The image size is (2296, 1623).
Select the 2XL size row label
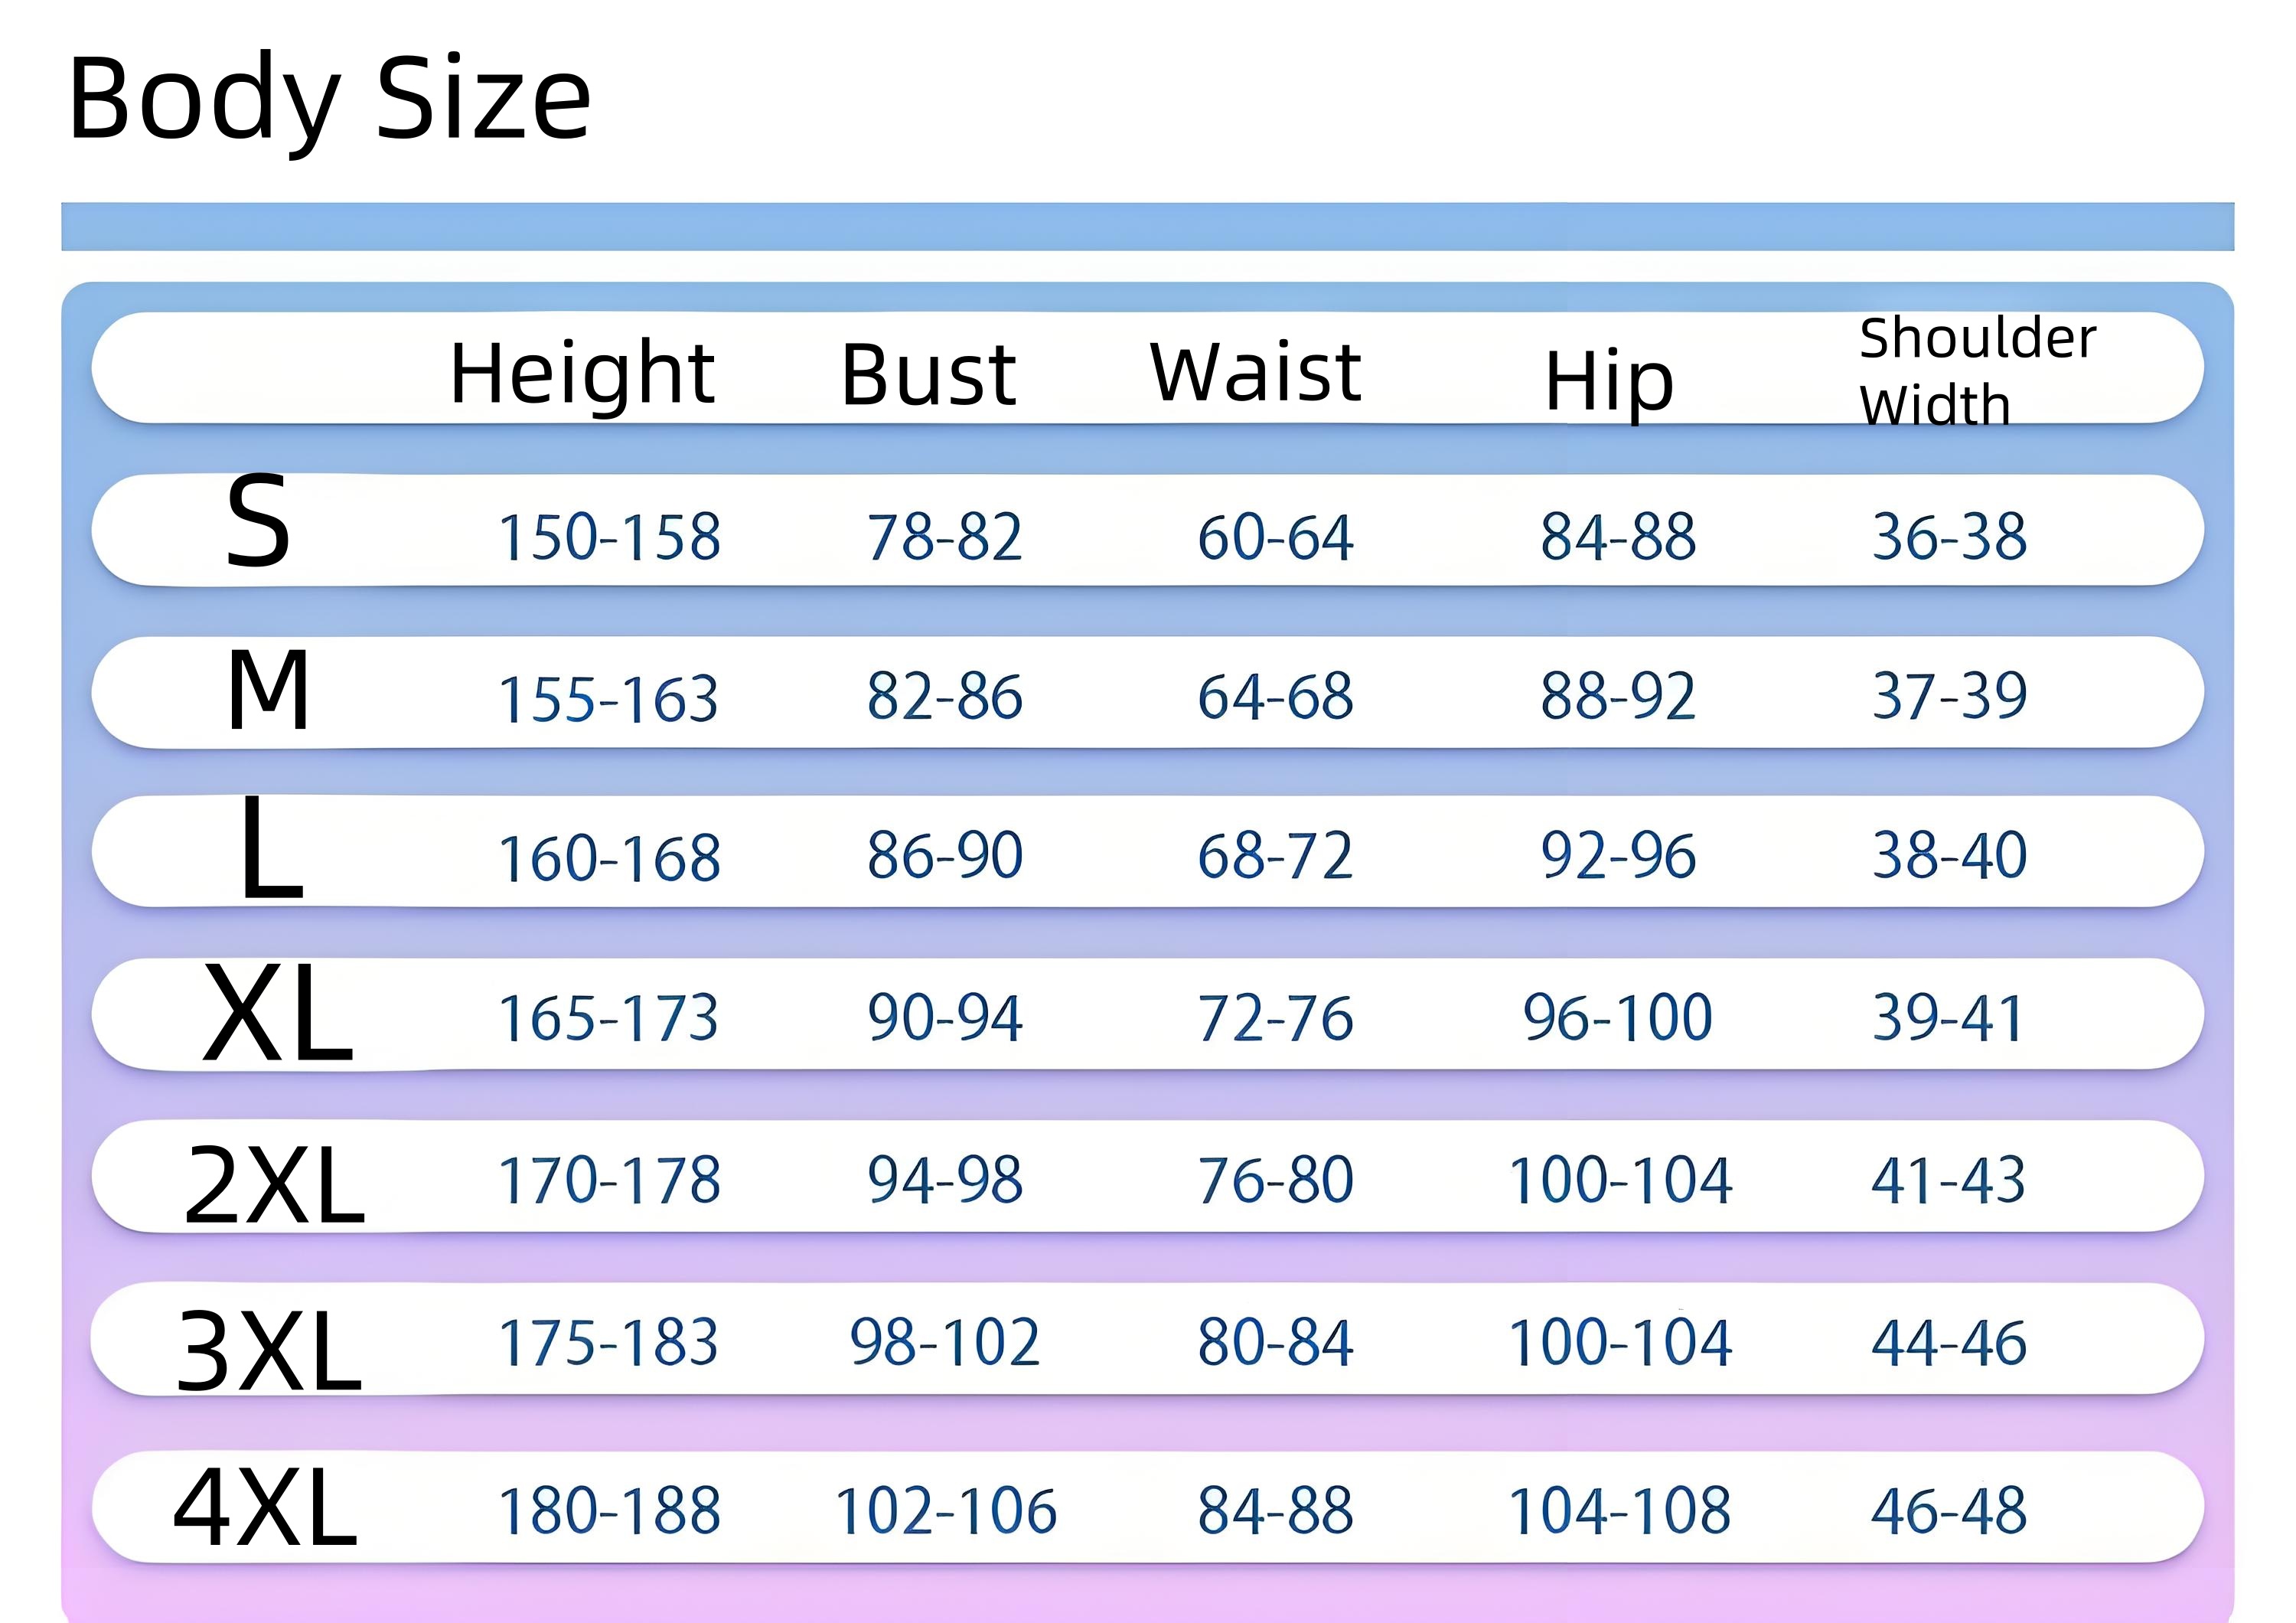coord(274,1185)
